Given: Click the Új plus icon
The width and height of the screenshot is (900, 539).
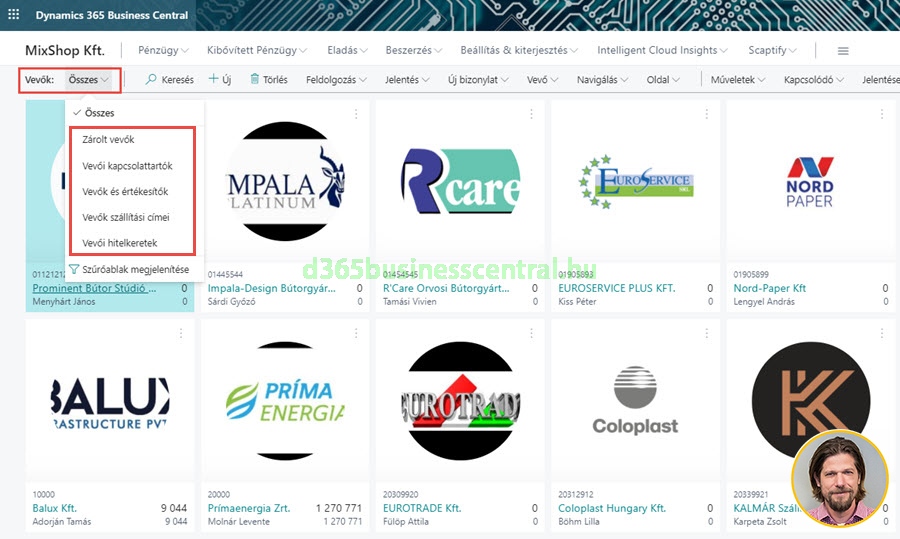Looking at the screenshot, I should (213, 79).
